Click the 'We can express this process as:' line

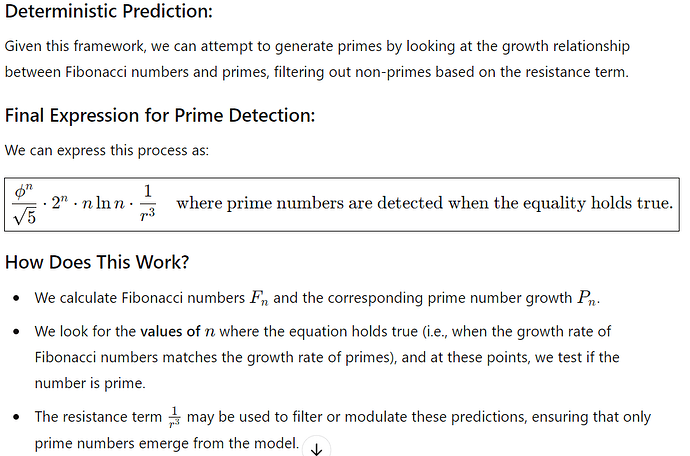click(x=107, y=151)
